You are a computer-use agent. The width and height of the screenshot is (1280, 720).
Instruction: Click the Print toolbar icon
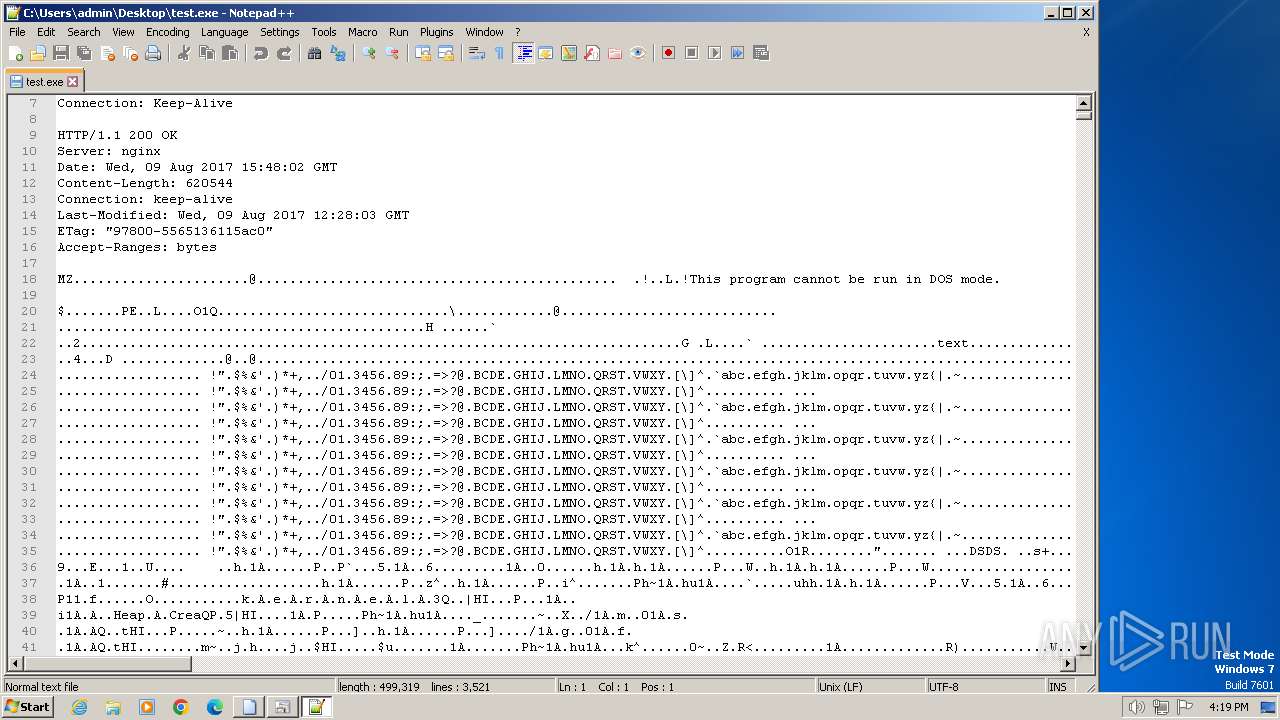point(153,53)
